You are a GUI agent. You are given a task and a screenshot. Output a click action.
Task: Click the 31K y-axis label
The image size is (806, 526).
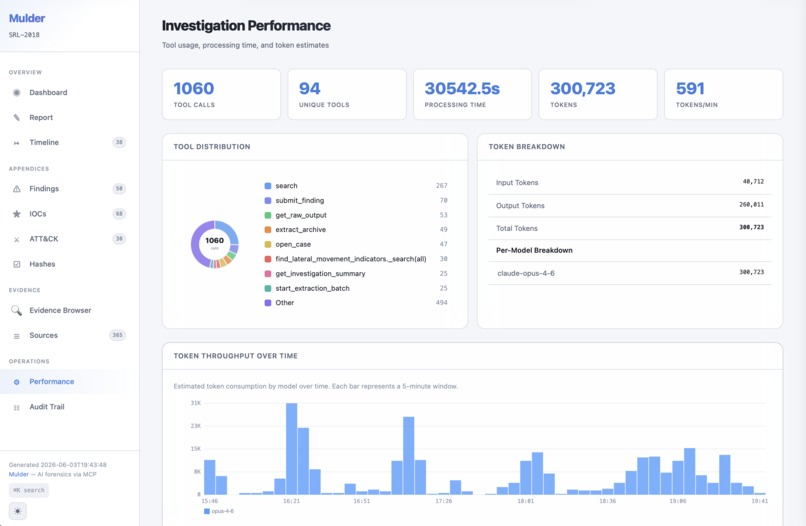196,403
